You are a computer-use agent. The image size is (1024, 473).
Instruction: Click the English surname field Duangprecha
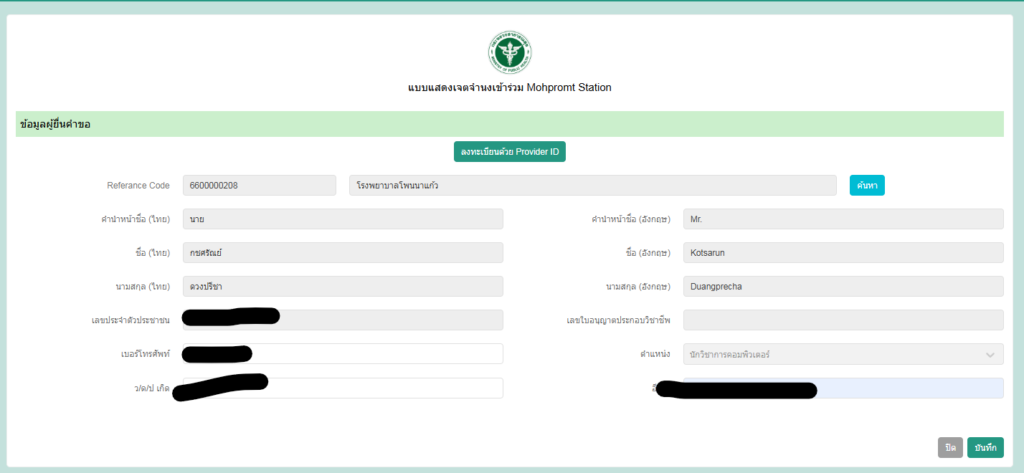tap(842, 286)
